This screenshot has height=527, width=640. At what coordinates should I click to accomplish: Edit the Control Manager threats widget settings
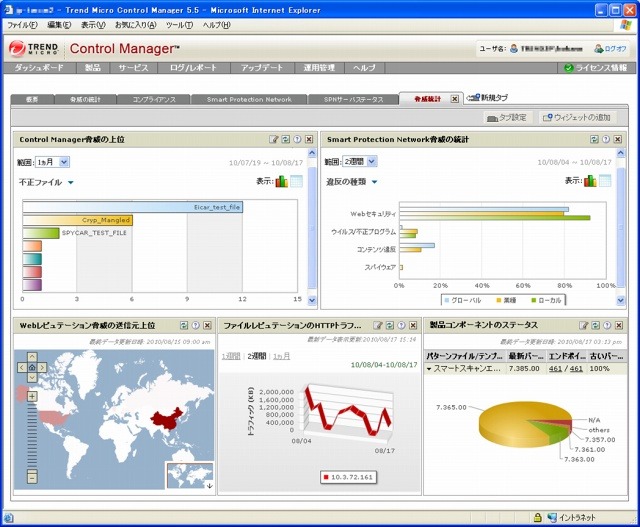(273, 140)
